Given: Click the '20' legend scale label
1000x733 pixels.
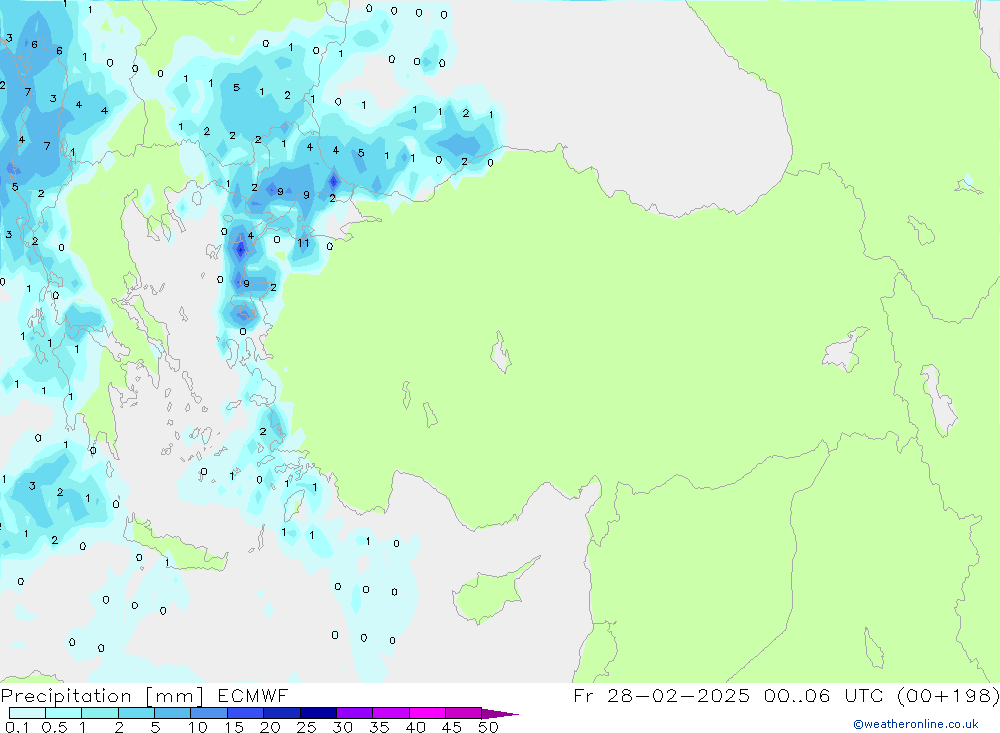Looking at the screenshot, I should pos(270,727).
